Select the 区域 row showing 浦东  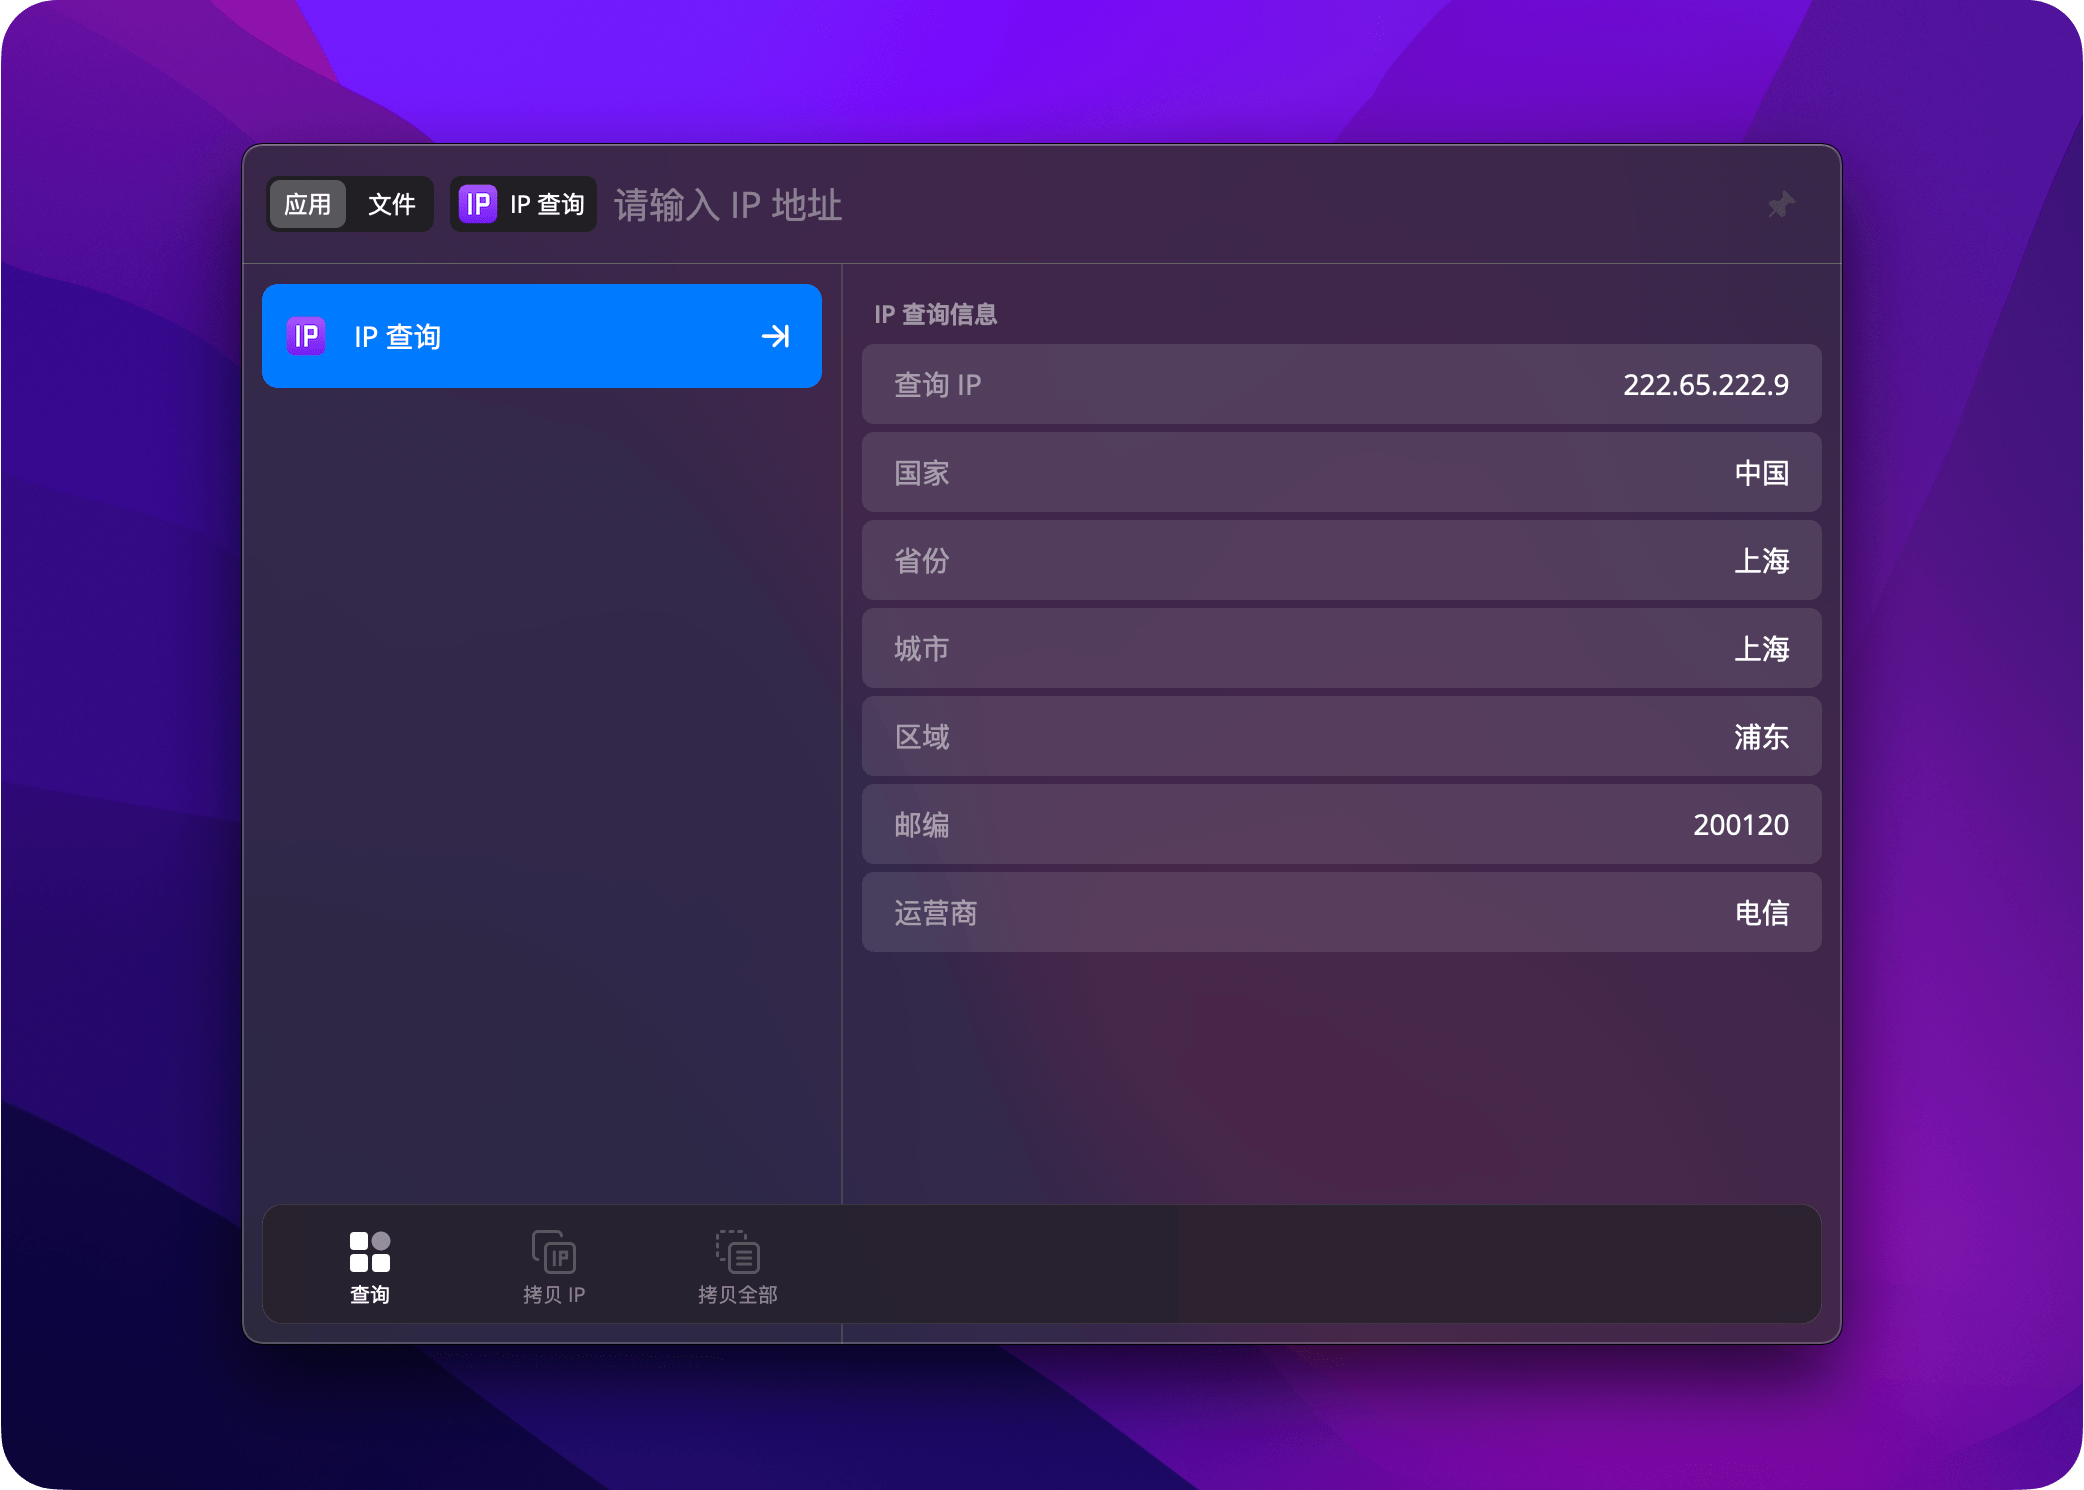(x=1341, y=737)
